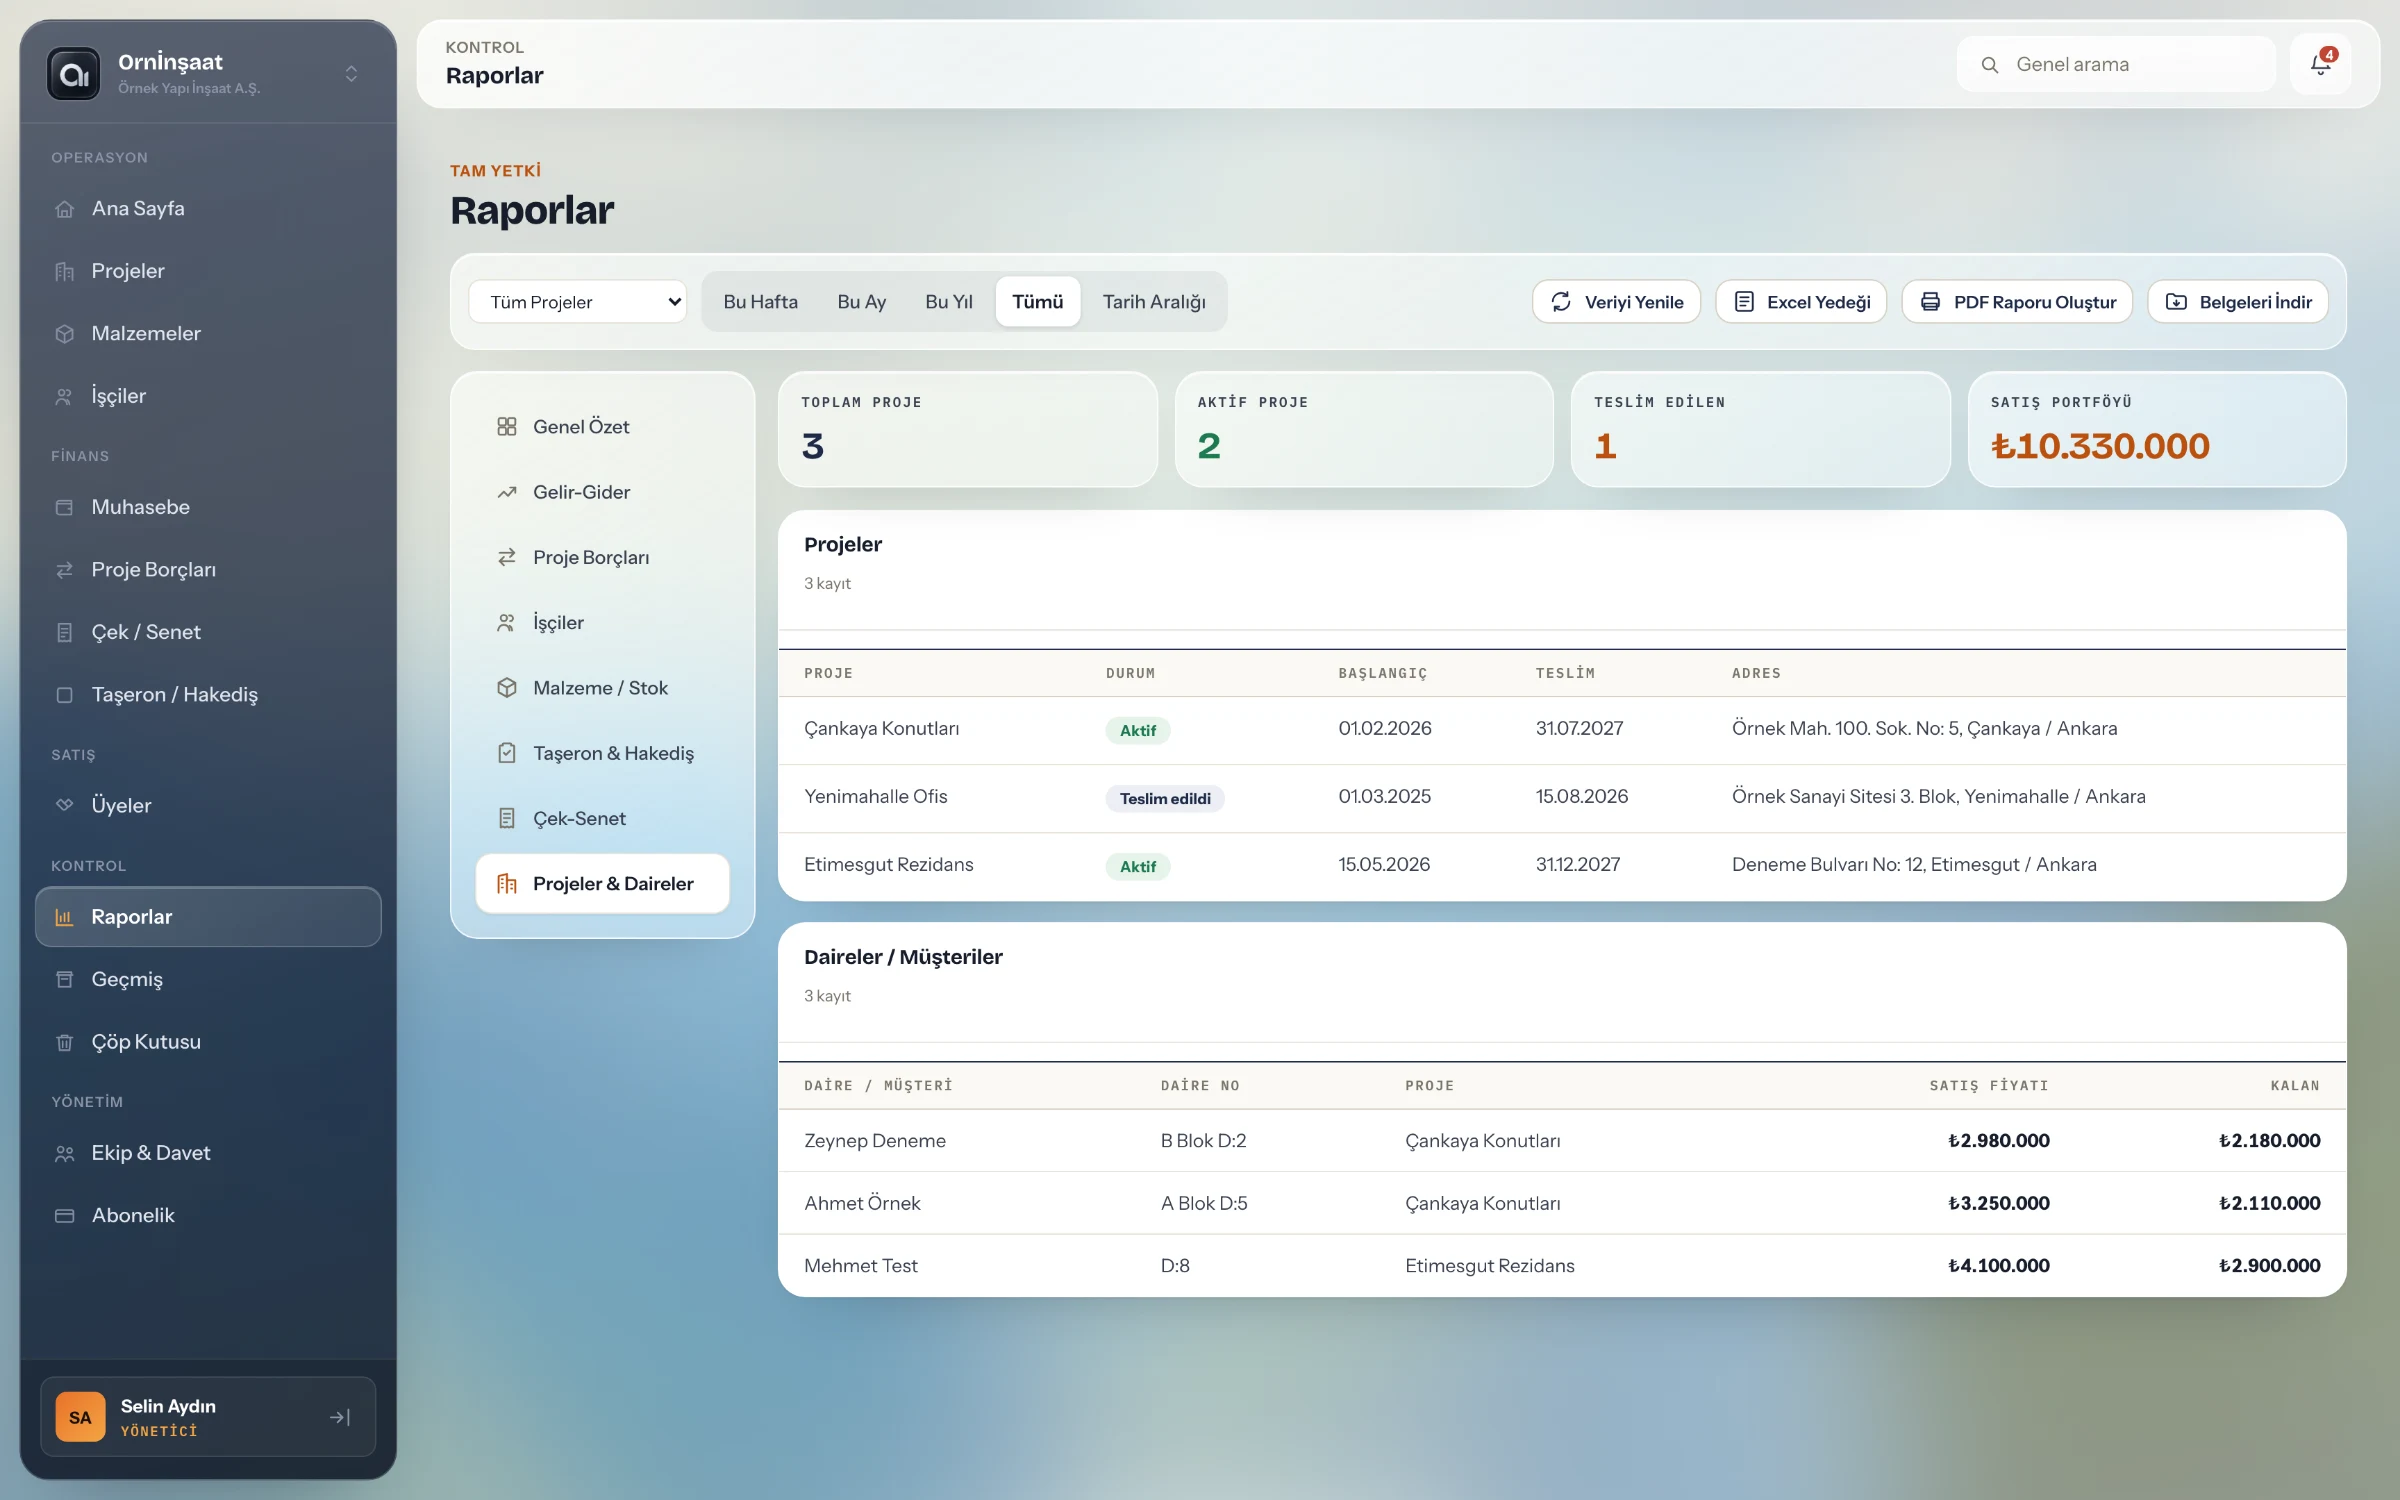The height and width of the screenshot is (1500, 2400).
Task: Click the Orninşaat logo icon
Action: coord(74,74)
